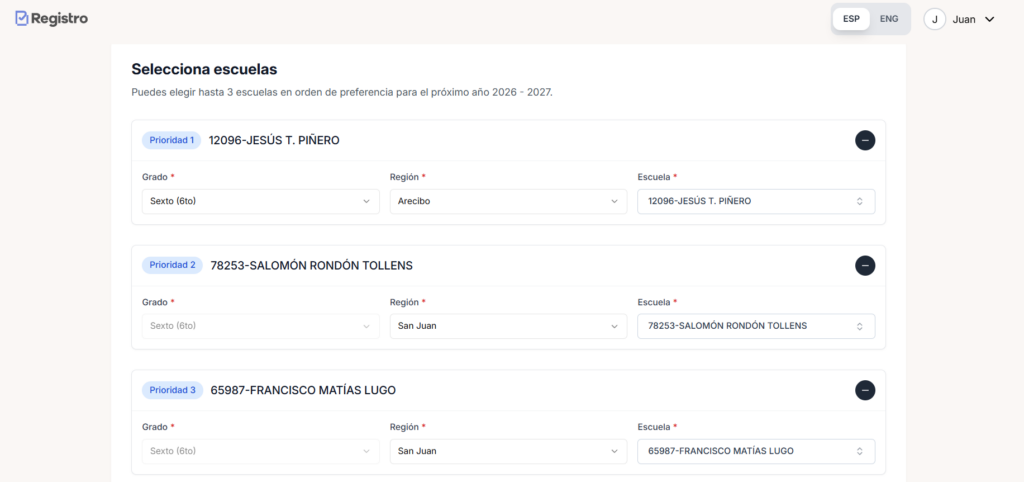The width and height of the screenshot is (1024, 482).
Task: Open Región dropdown for Prioridad 3
Action: pyautogui.click(x=508, y=451)
